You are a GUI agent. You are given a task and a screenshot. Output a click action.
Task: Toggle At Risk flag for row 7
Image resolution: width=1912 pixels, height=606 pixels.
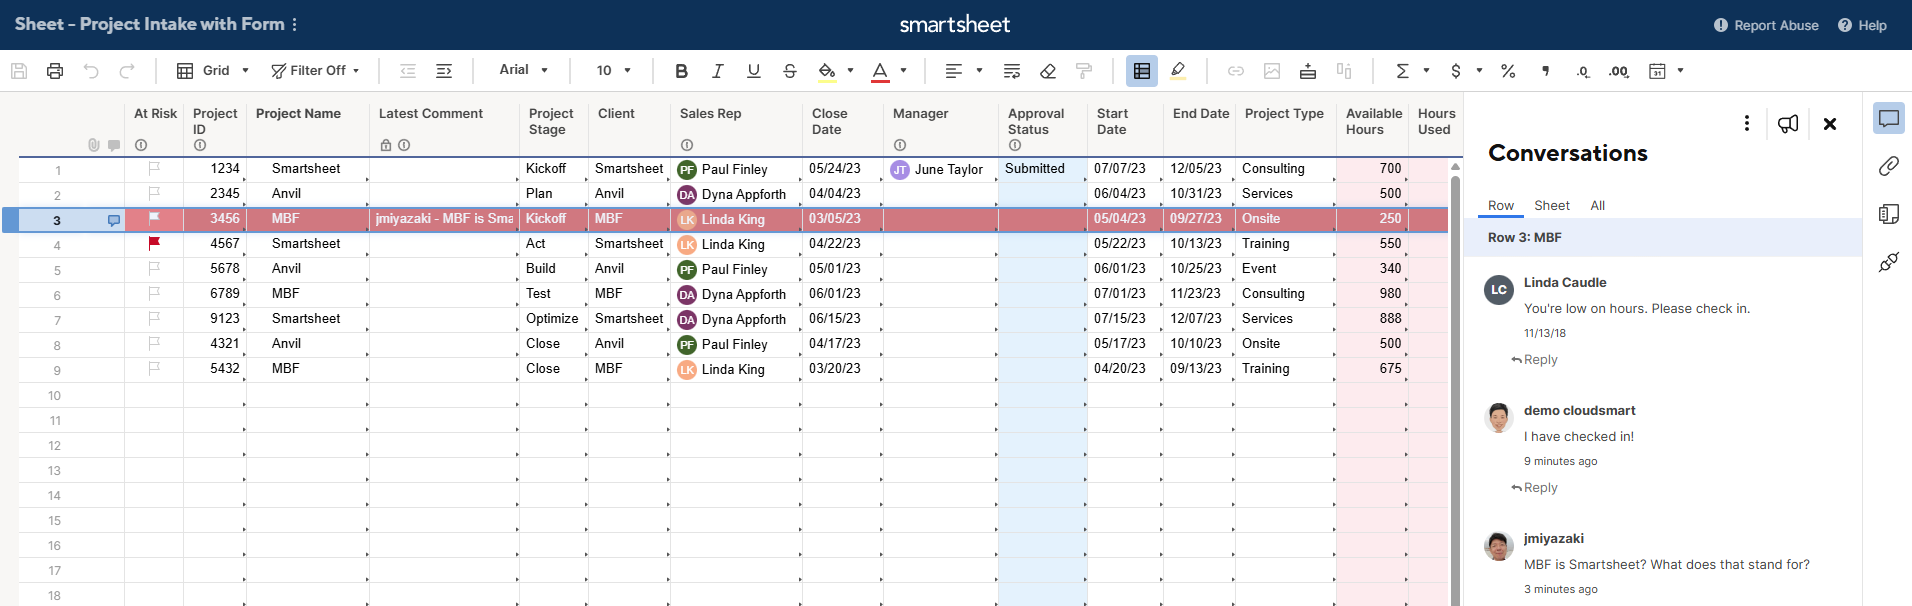coord(154,318)
